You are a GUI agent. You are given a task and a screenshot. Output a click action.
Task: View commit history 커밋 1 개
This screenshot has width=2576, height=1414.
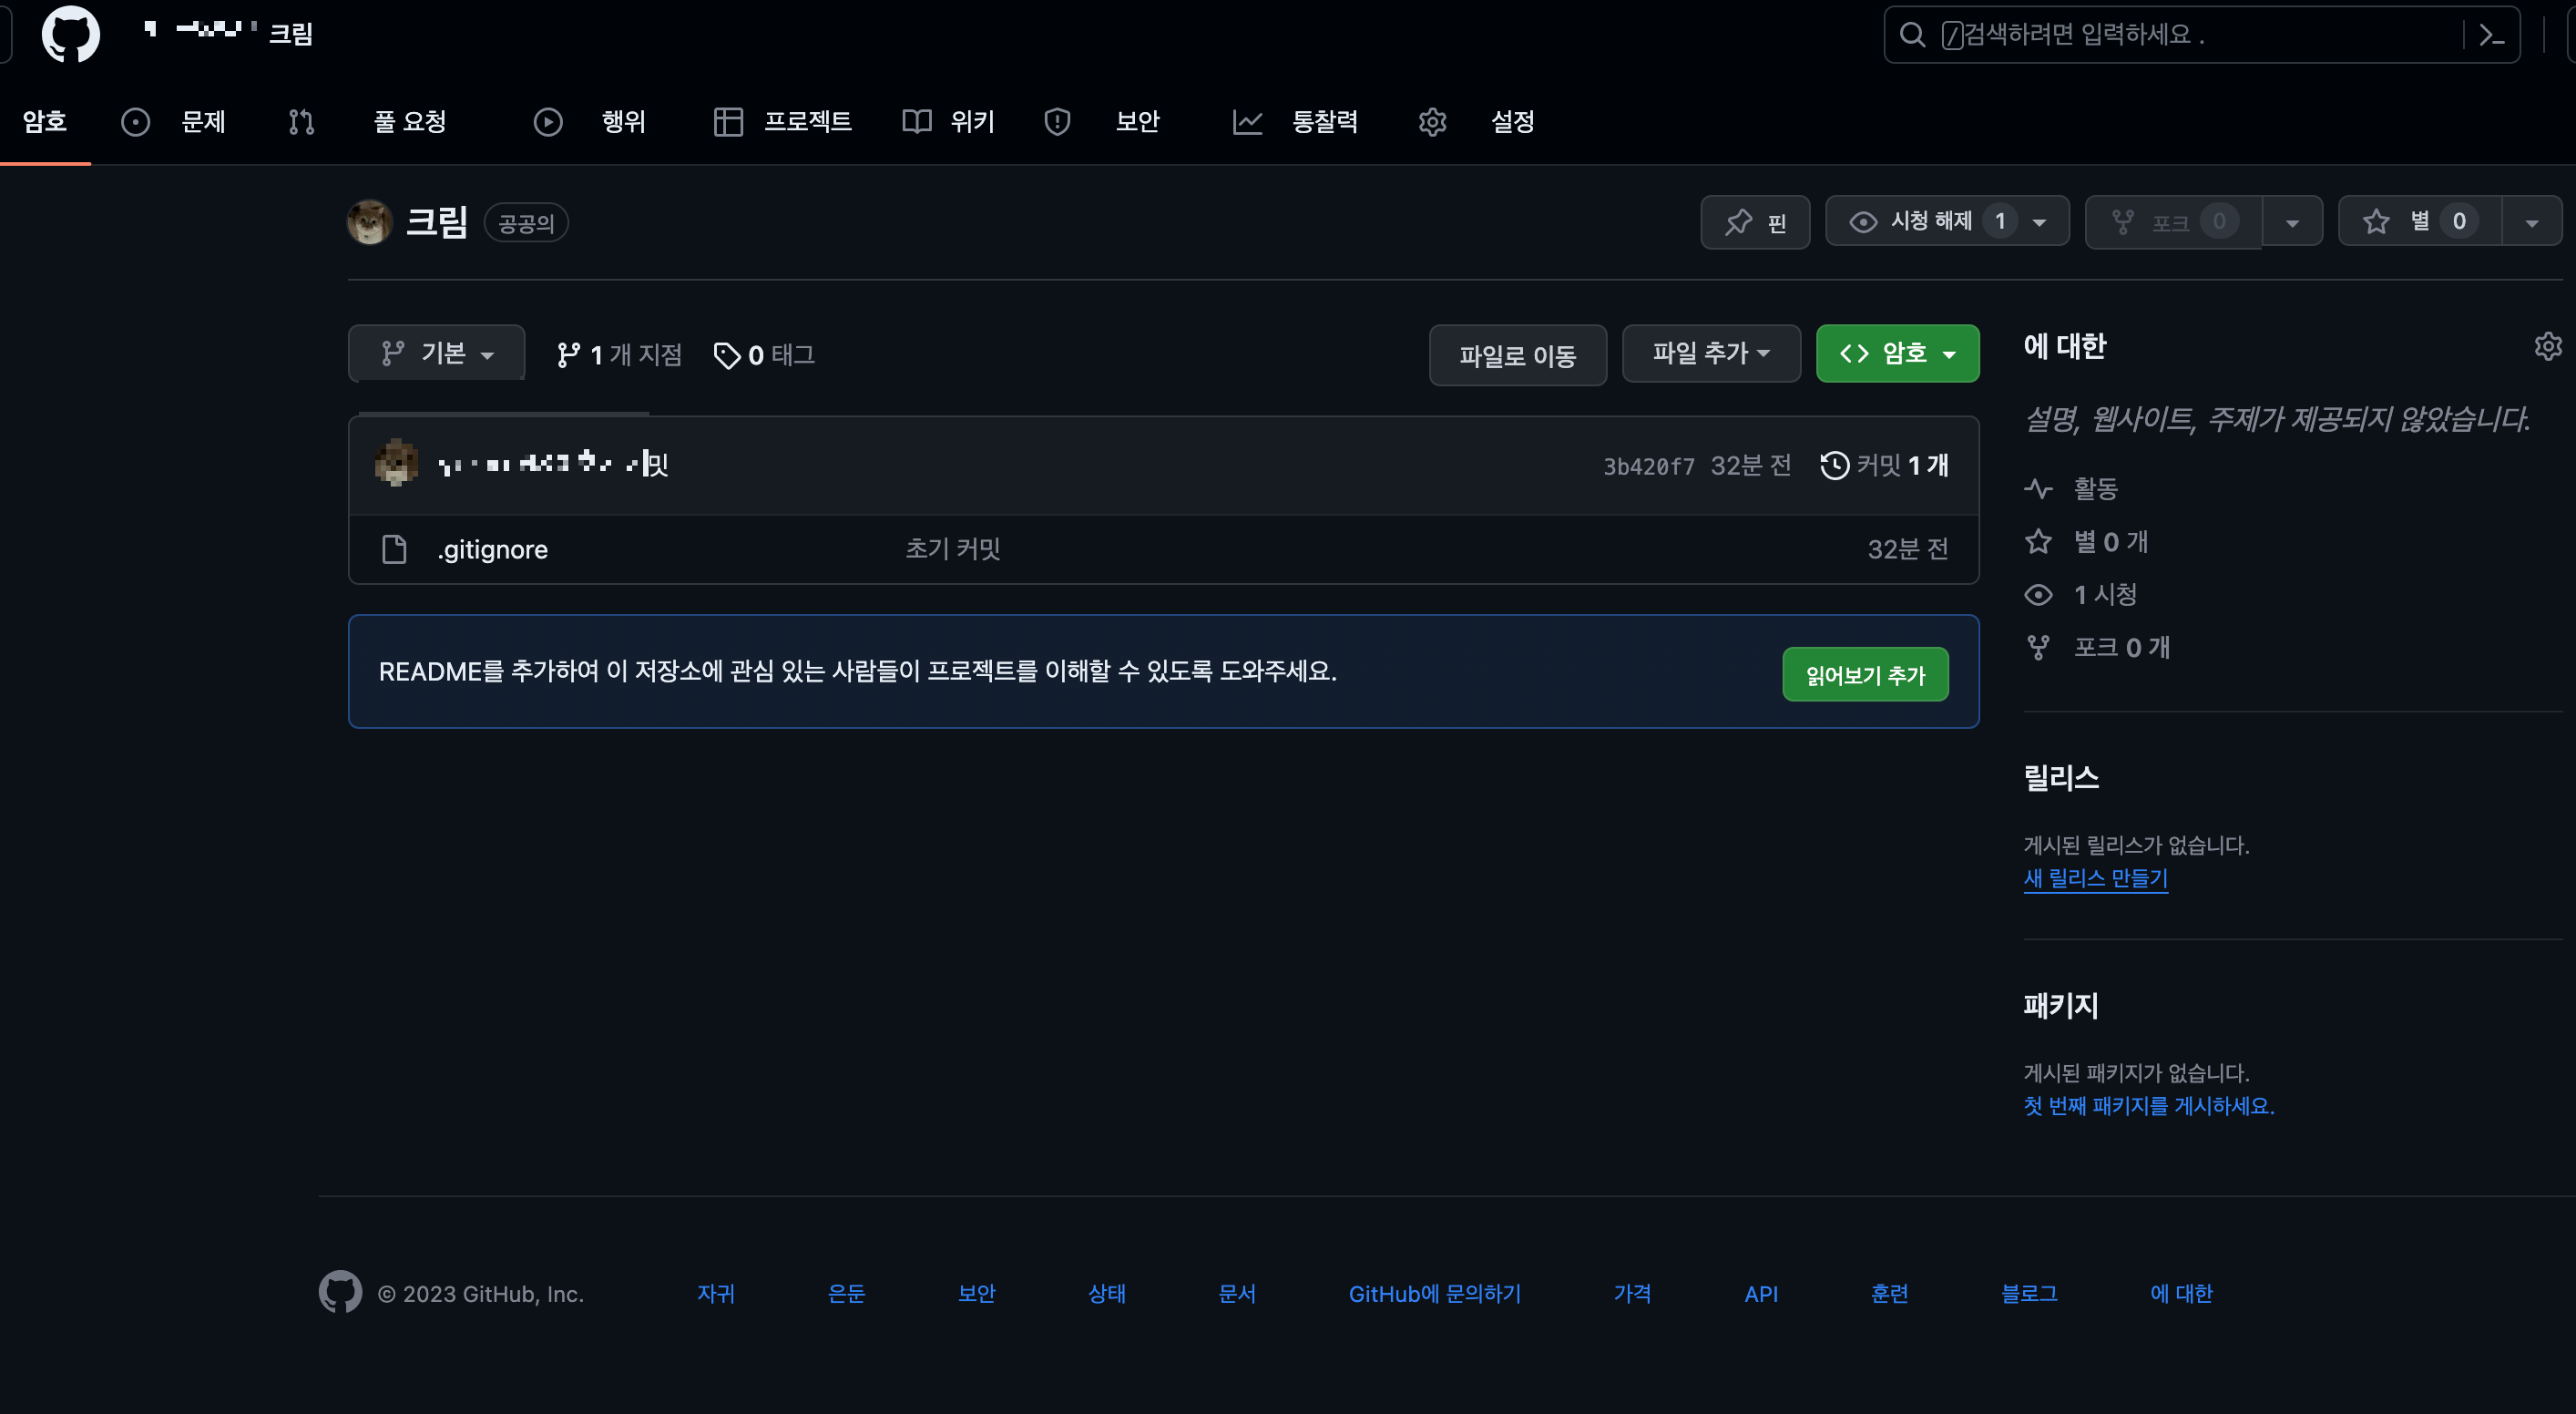[x=1885, y=465]
